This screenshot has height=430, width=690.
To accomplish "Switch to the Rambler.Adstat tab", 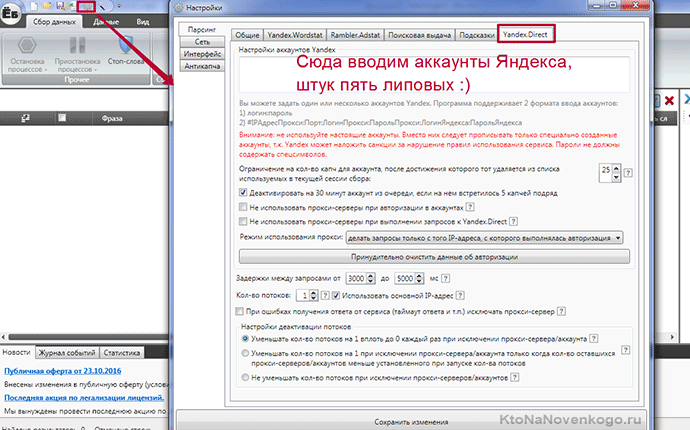I will (355, 35).
